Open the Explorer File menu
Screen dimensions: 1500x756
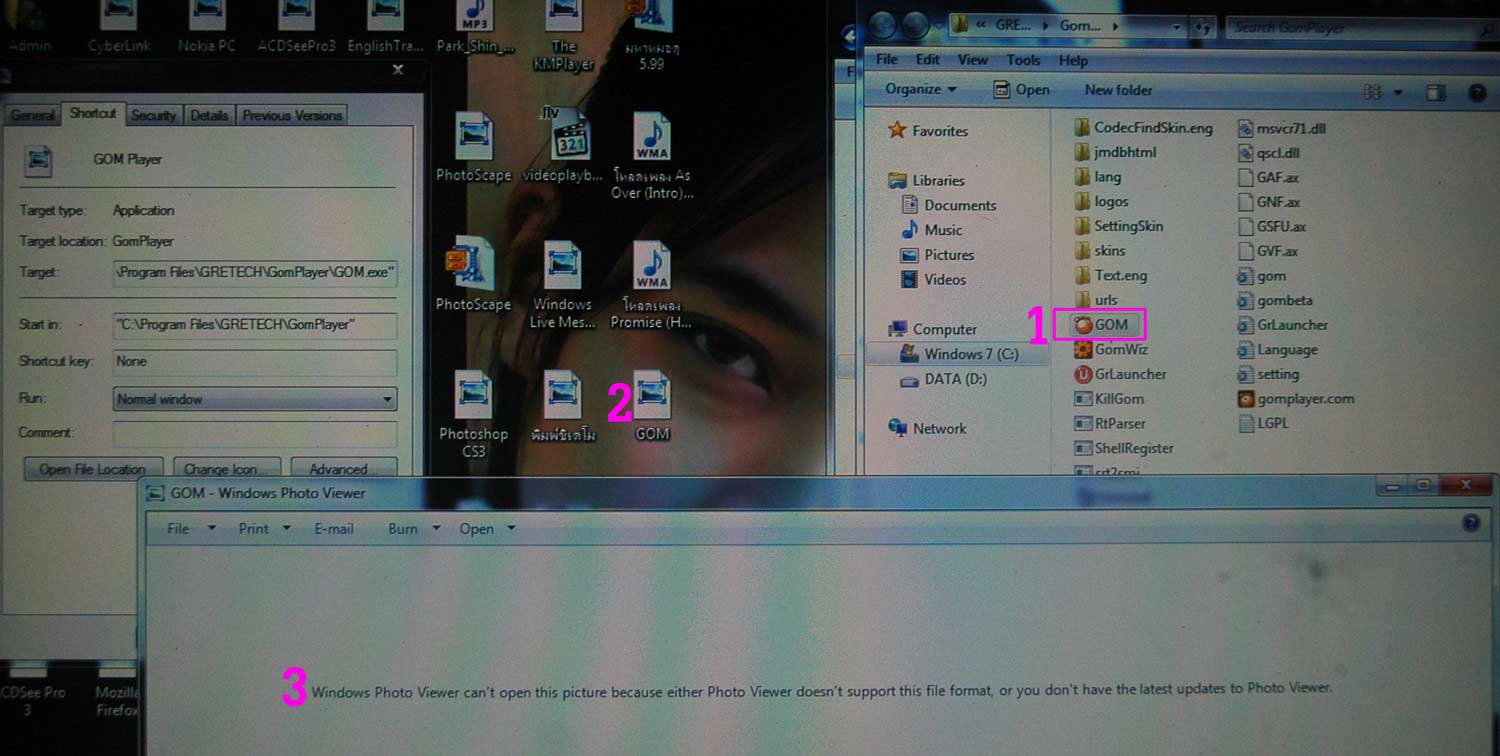pos(887,60)
